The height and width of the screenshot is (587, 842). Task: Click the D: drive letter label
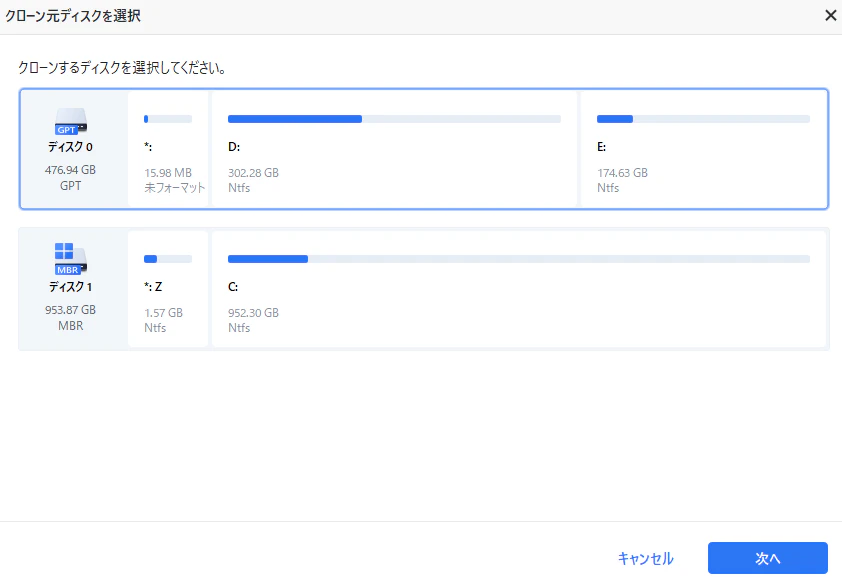pyautogui.click(x=234, y=147)
